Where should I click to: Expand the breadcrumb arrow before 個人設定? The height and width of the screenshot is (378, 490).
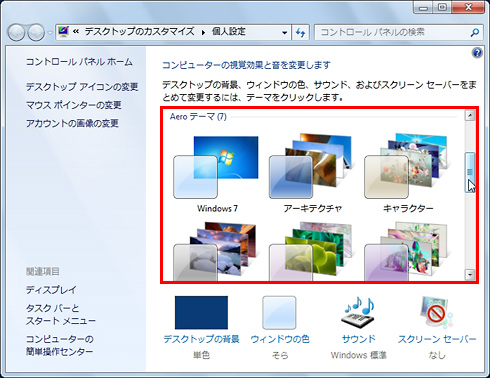pos(203,32)
